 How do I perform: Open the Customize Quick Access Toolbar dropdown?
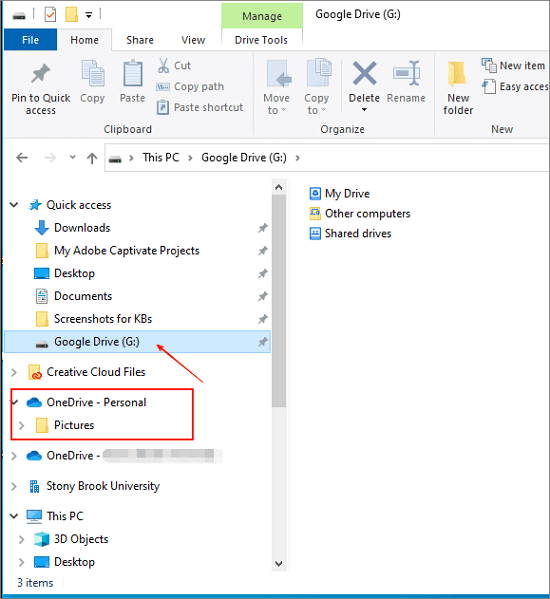(89, 15)
